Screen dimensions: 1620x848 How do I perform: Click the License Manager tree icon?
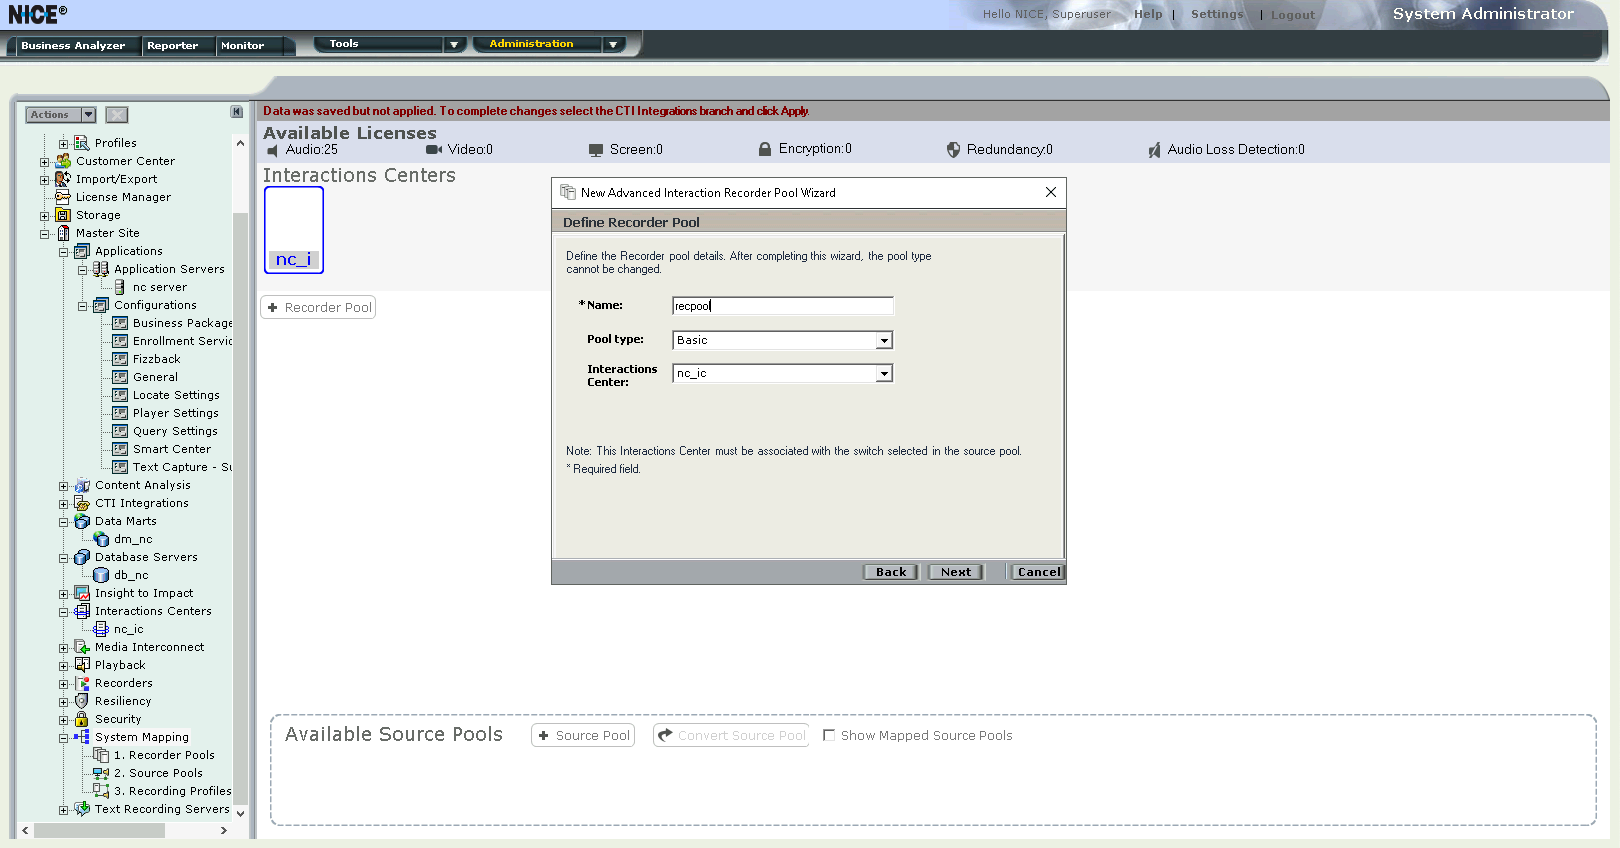(63, 197)
